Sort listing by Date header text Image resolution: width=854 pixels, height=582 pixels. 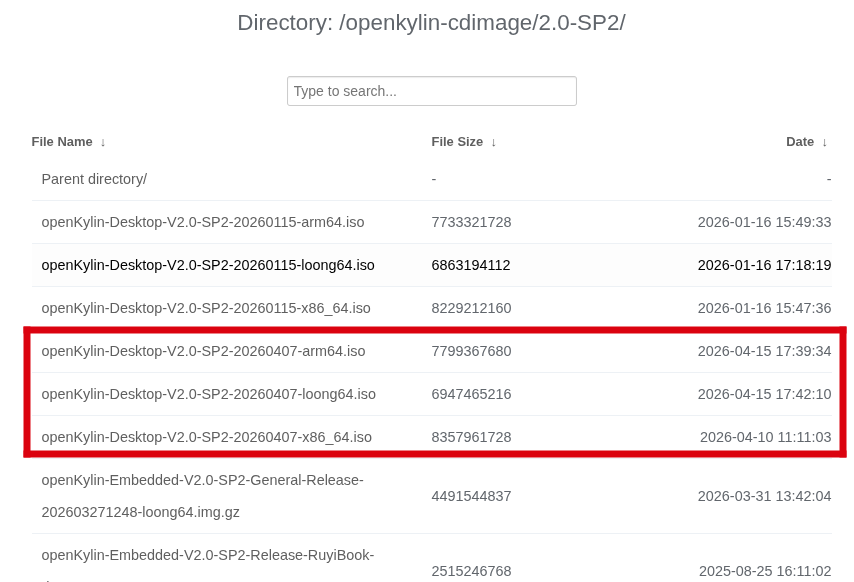[x=800, y=142]
